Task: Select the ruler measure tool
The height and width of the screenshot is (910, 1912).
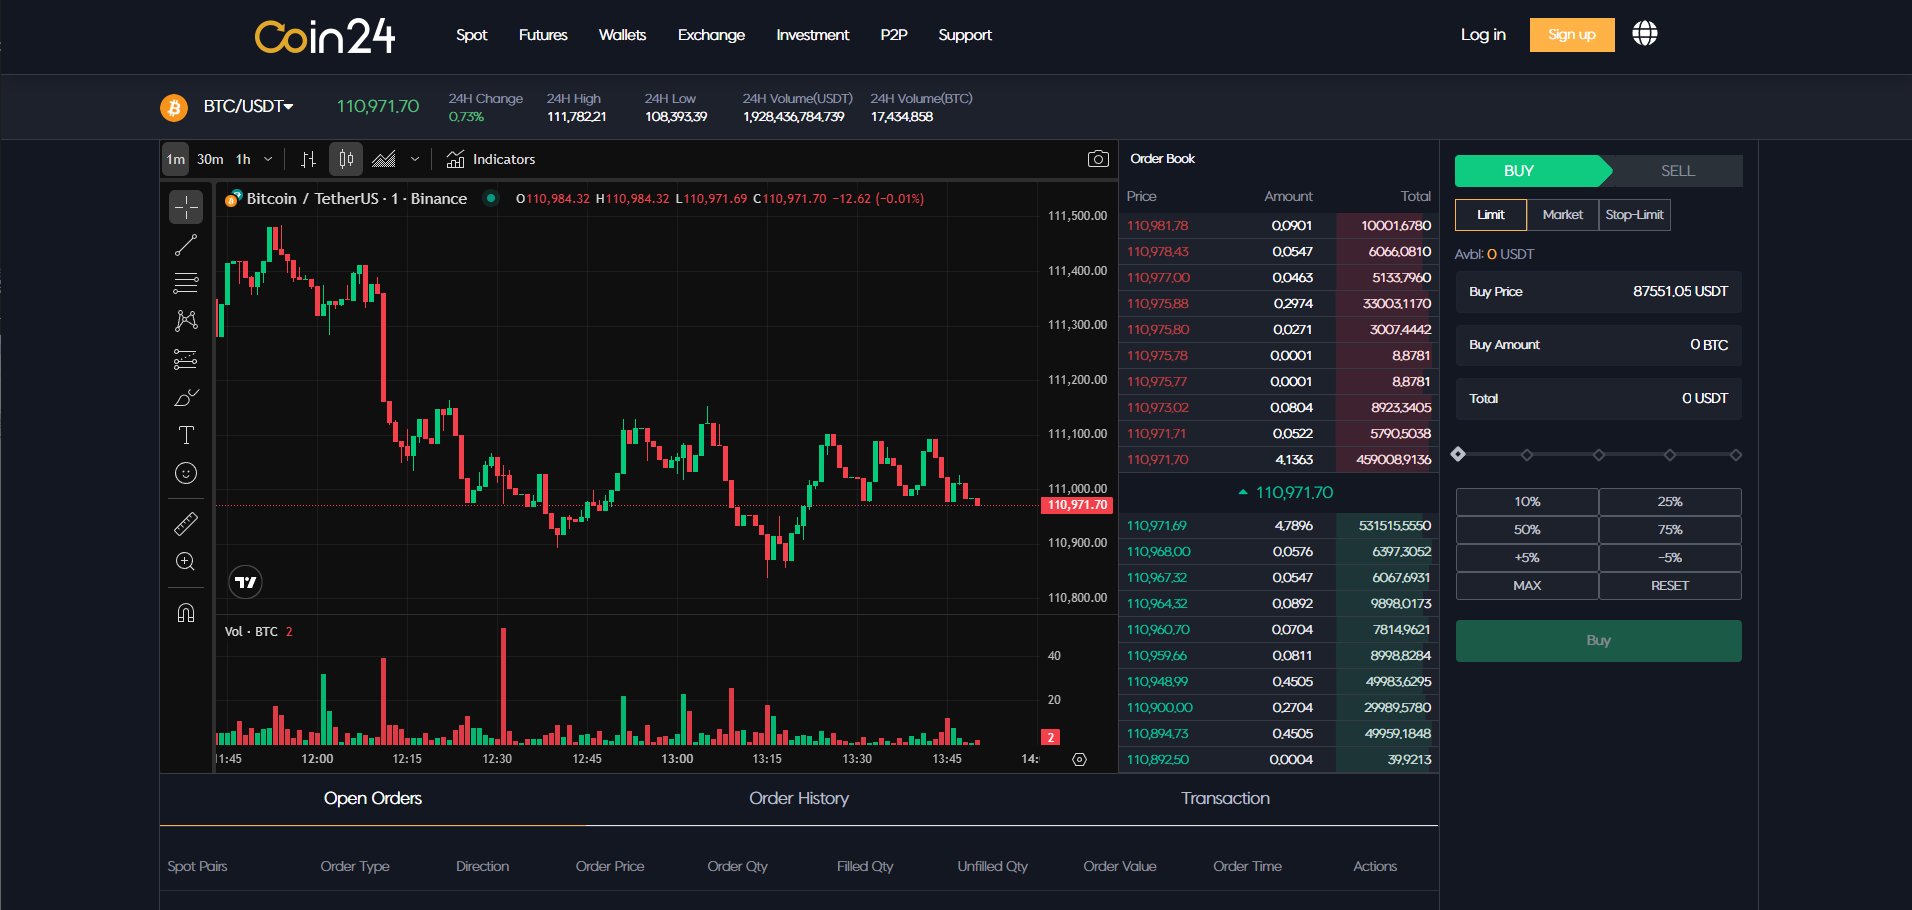Action: [186, 523]
